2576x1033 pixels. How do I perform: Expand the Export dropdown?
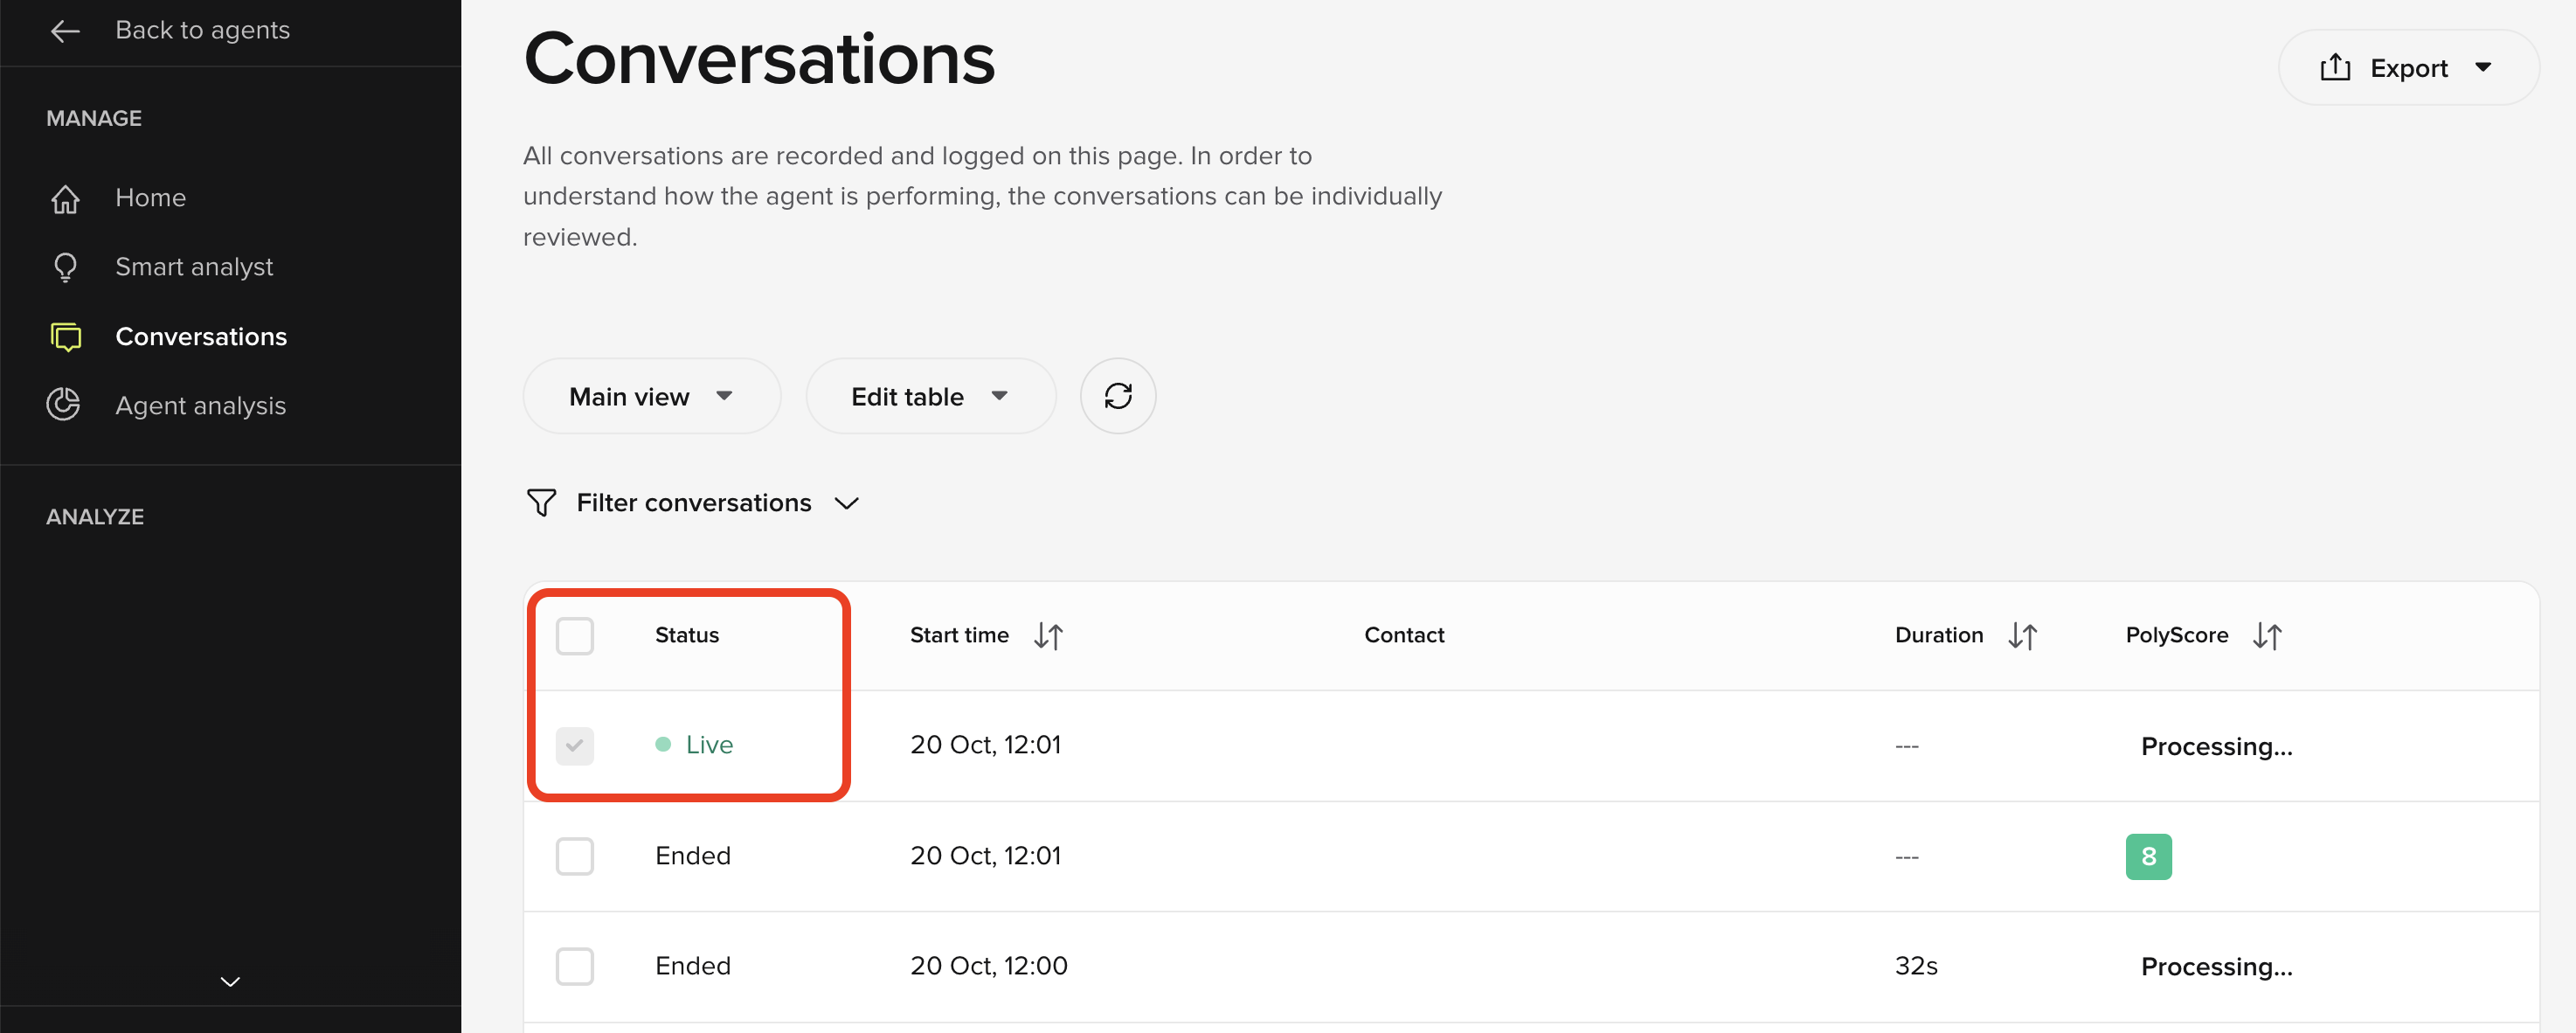tap(2408, 68)
